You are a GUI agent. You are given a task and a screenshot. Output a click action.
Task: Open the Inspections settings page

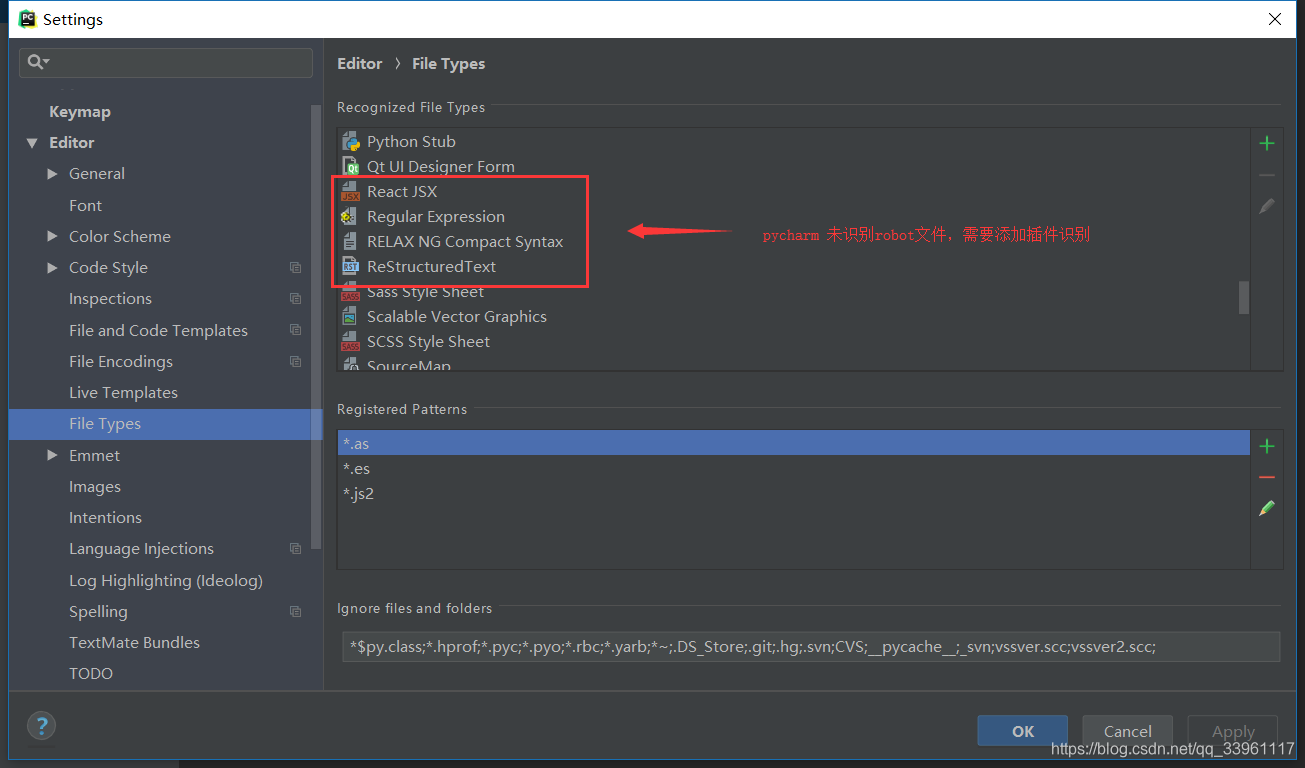point(110,298)
